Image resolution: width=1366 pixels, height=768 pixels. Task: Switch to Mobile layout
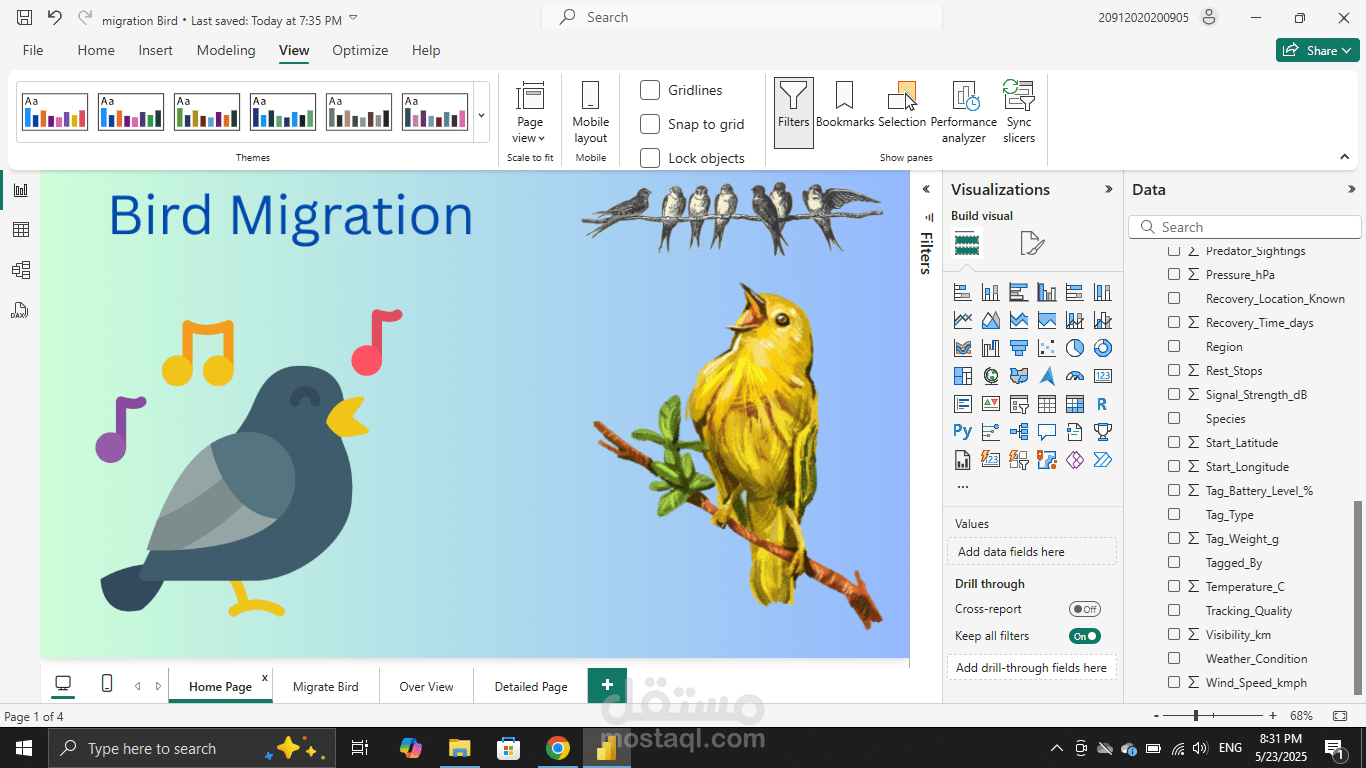[590, 112]
